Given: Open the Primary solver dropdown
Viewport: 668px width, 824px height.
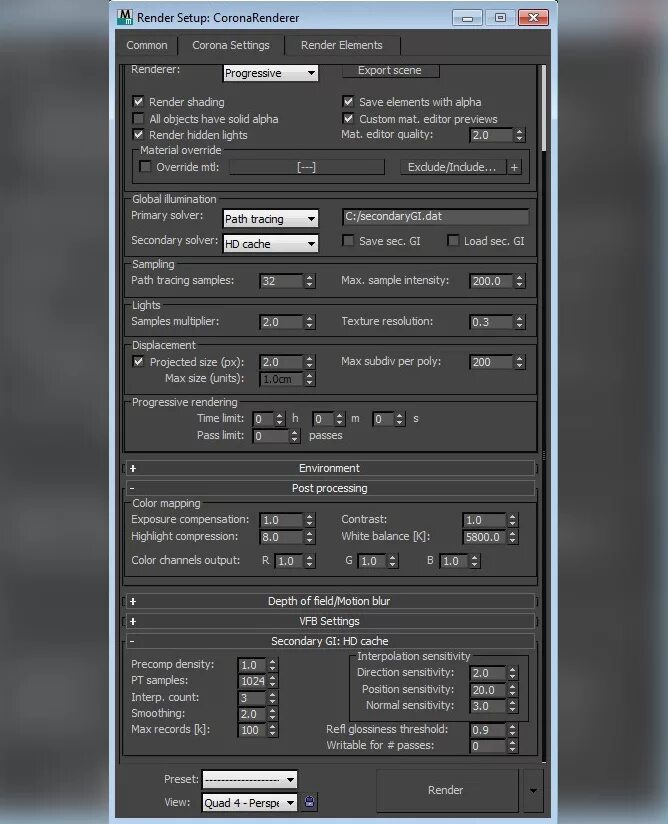Looking at the screenshot, I should (271, 219).
